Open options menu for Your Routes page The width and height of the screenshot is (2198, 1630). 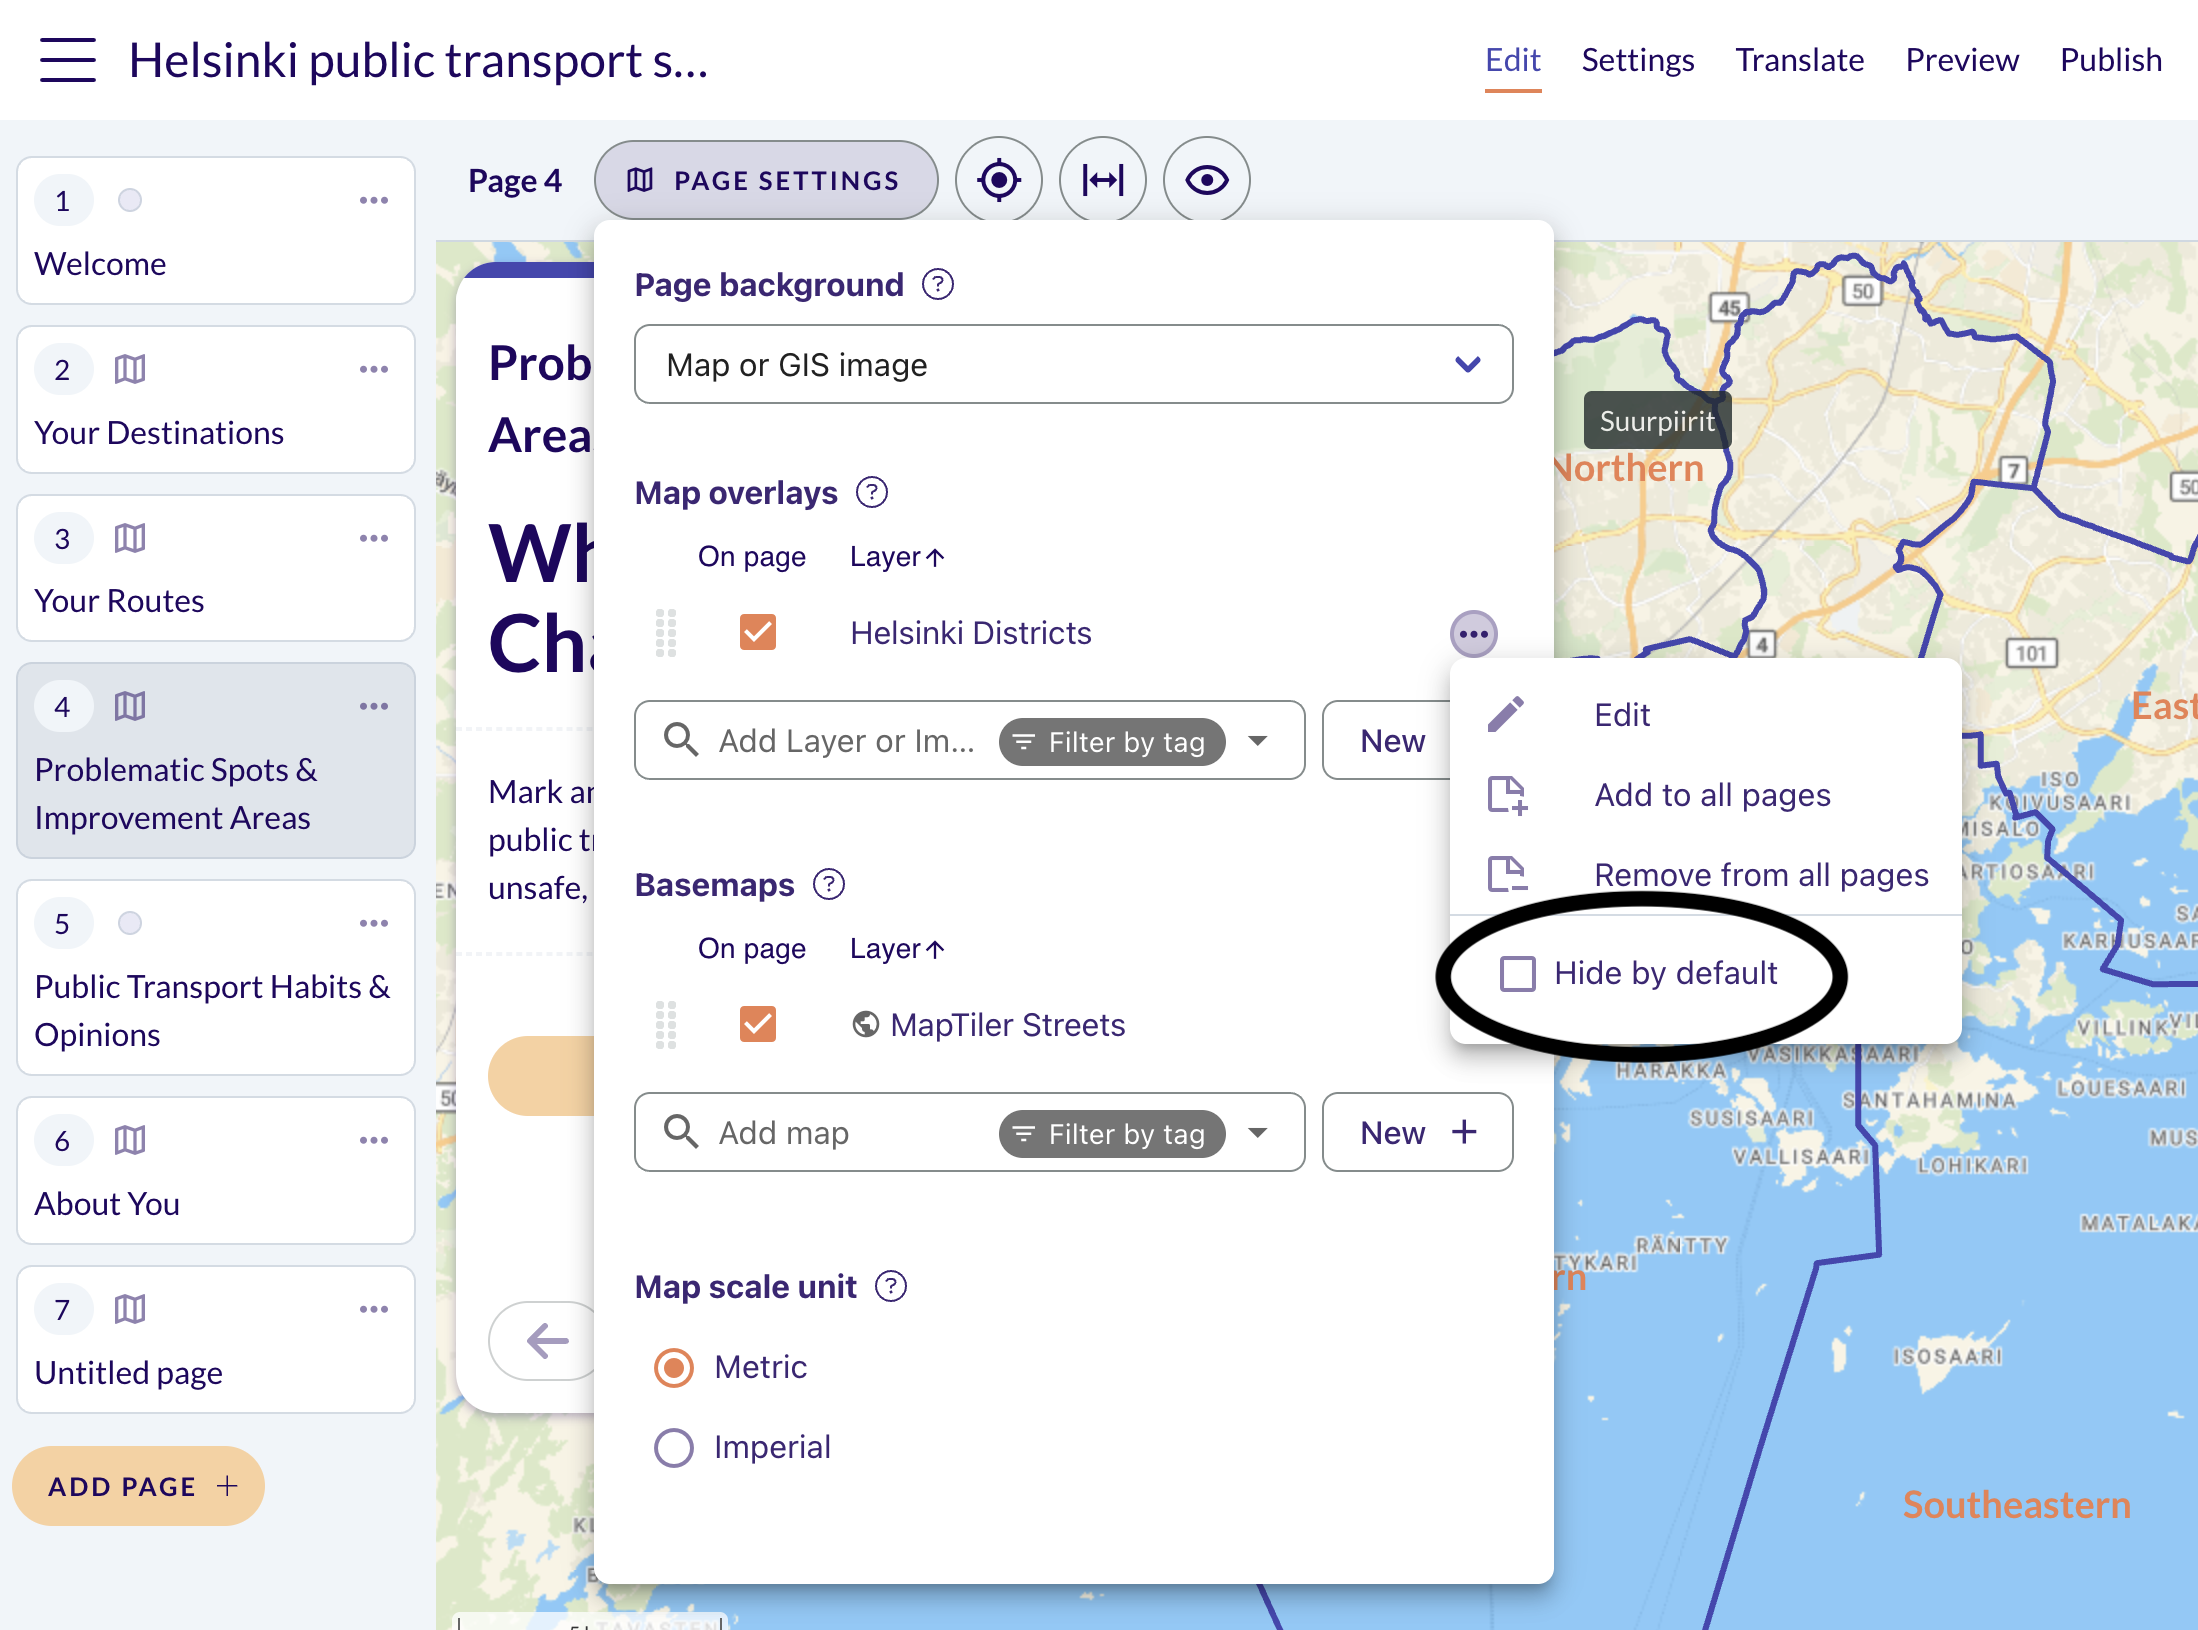pos(374,539)
